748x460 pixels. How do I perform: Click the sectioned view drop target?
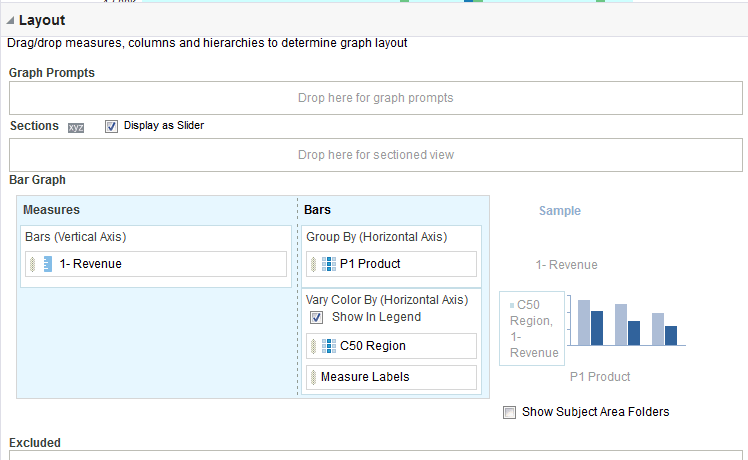pos(375,155)
